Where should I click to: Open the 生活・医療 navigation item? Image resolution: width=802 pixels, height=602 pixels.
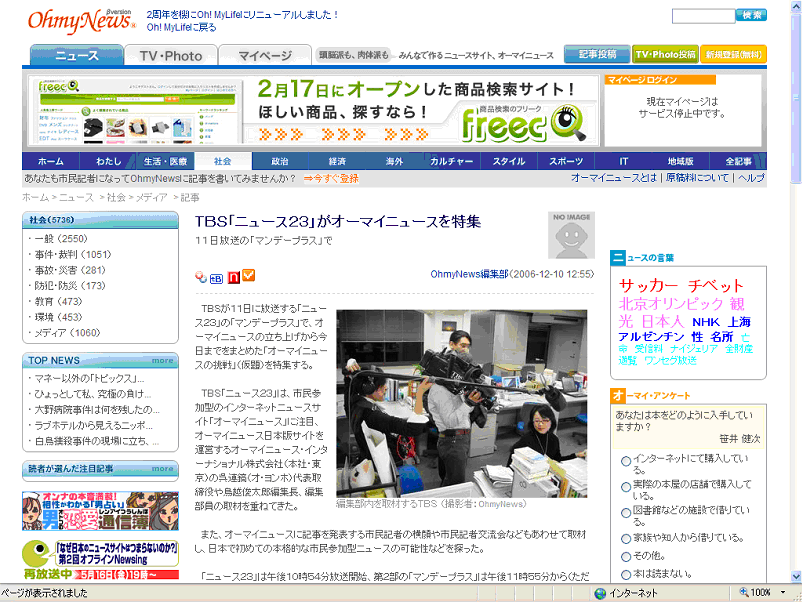coord(166,161)
